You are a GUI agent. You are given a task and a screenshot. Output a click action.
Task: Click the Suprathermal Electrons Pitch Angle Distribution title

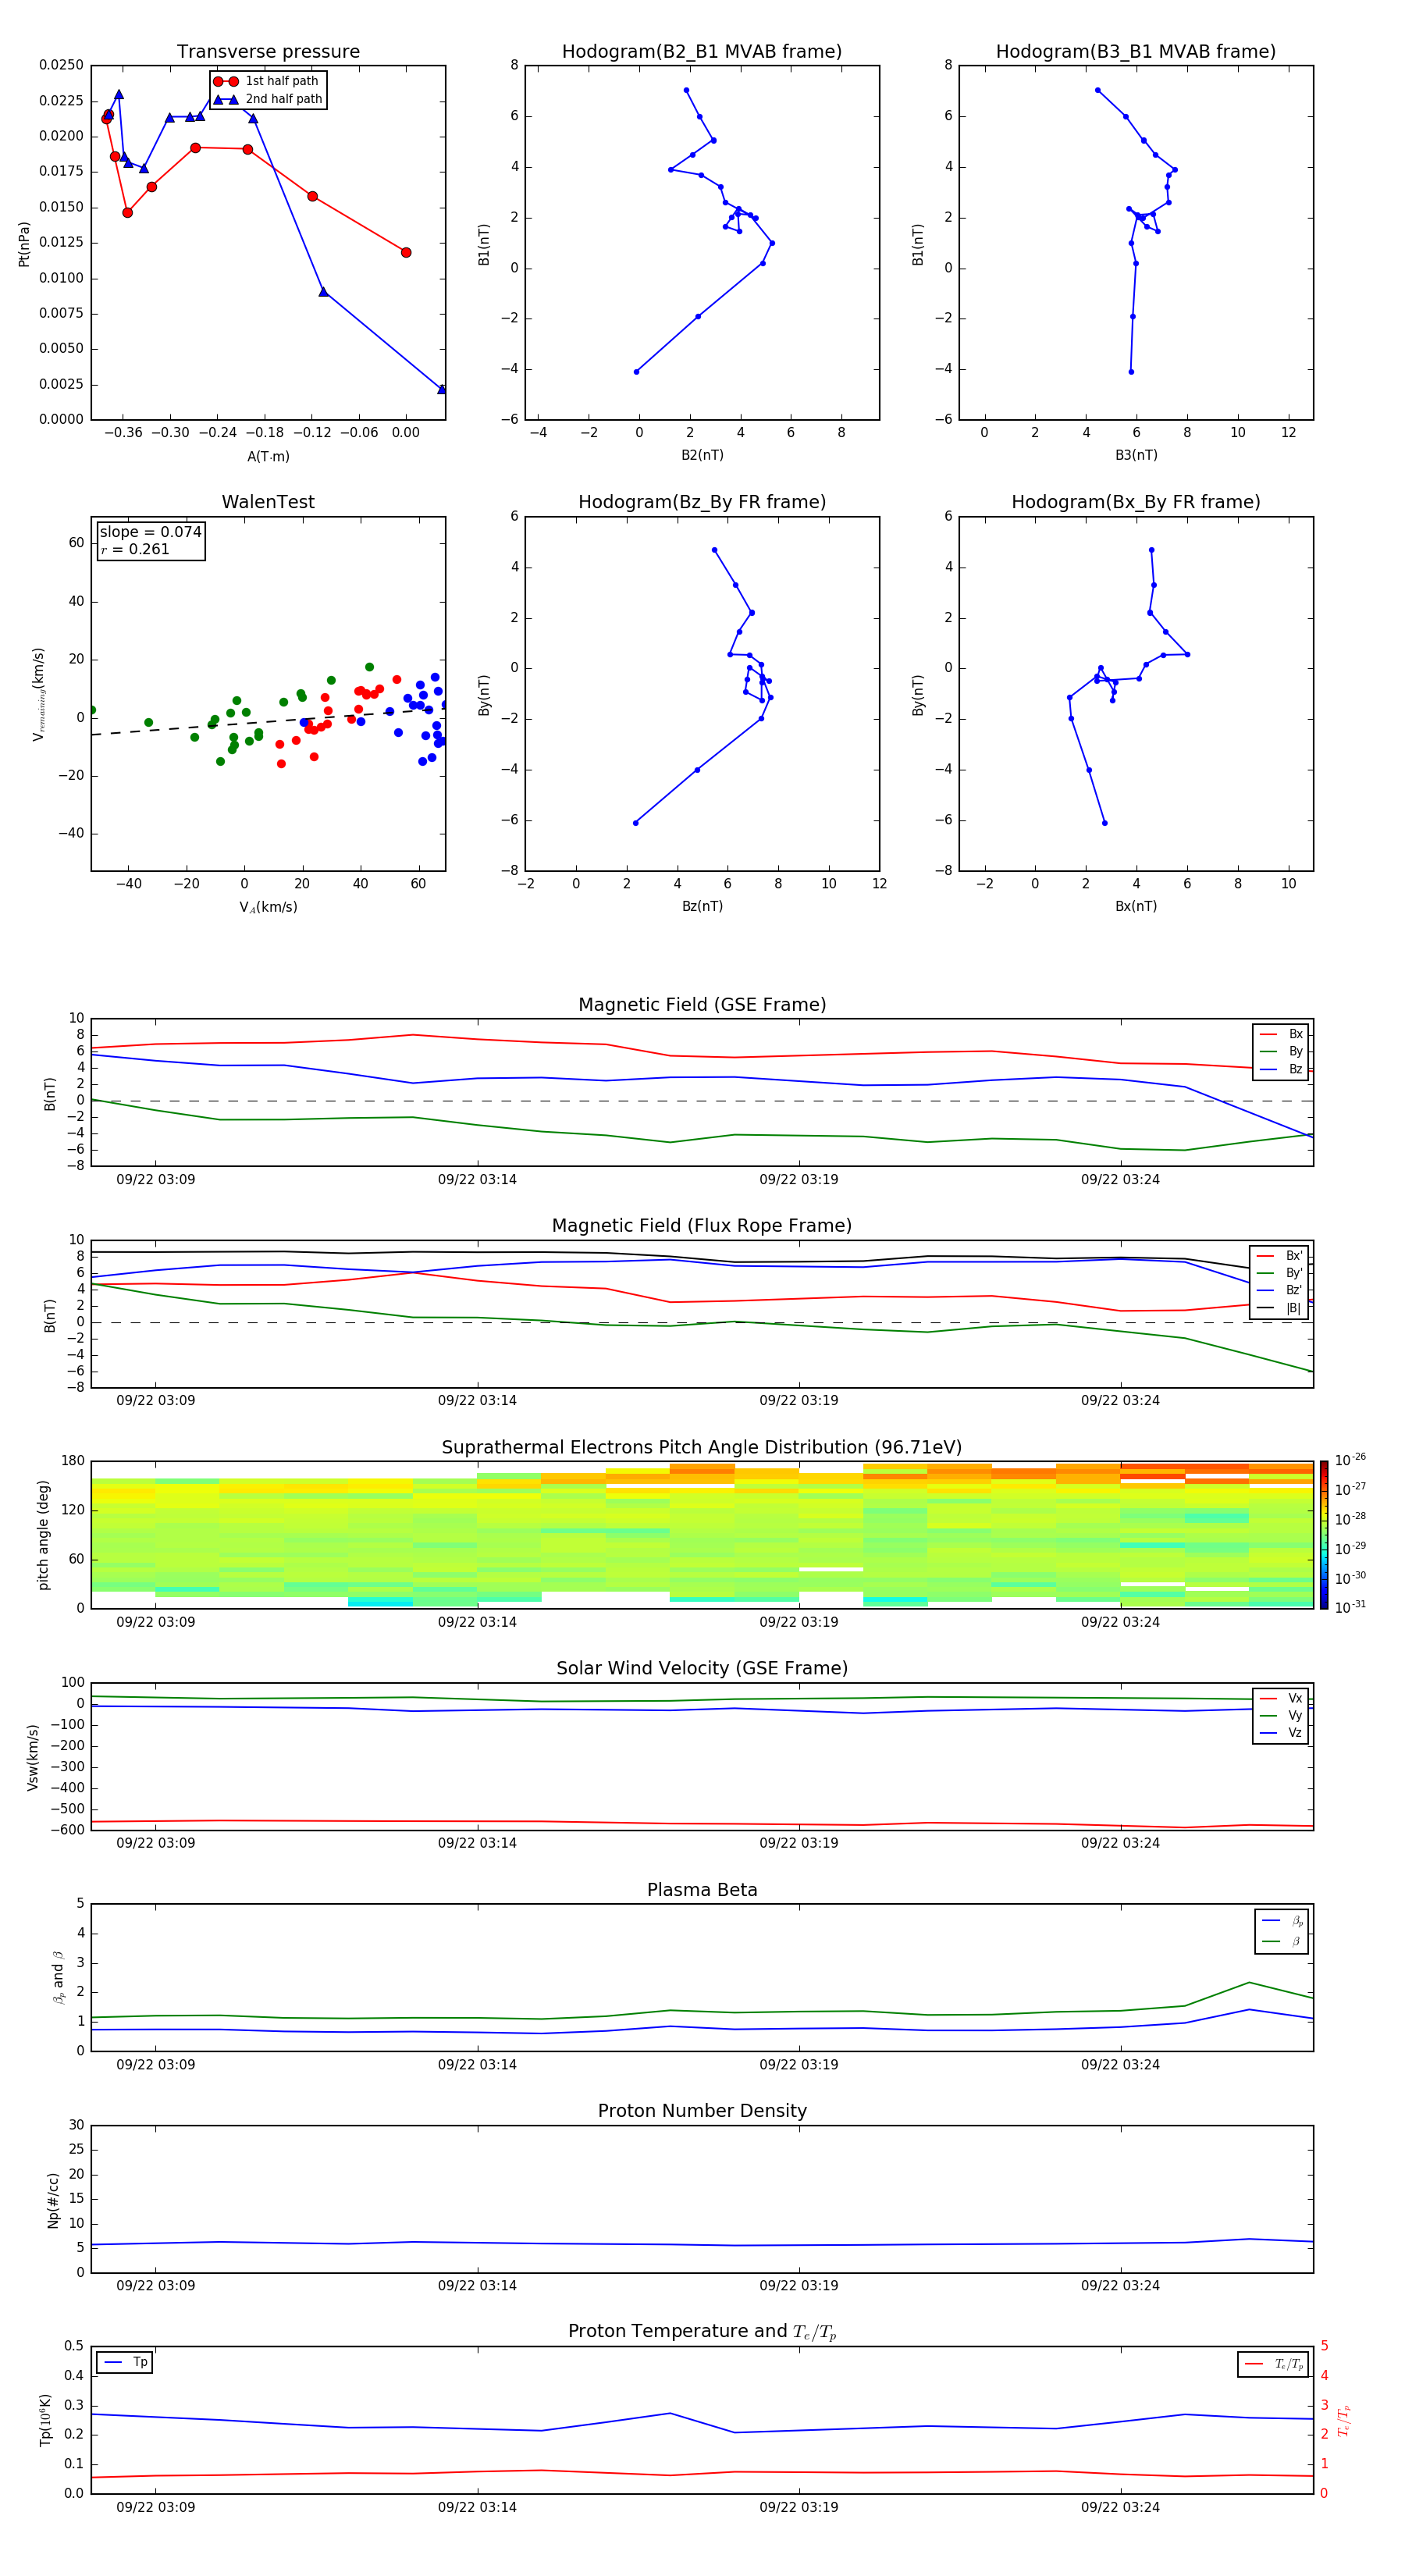[x=702, y=1447]
